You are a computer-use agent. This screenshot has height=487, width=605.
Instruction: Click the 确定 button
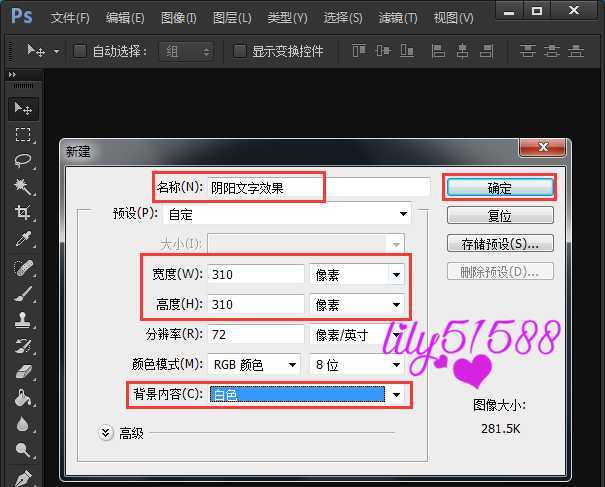[x=500, y=188]
